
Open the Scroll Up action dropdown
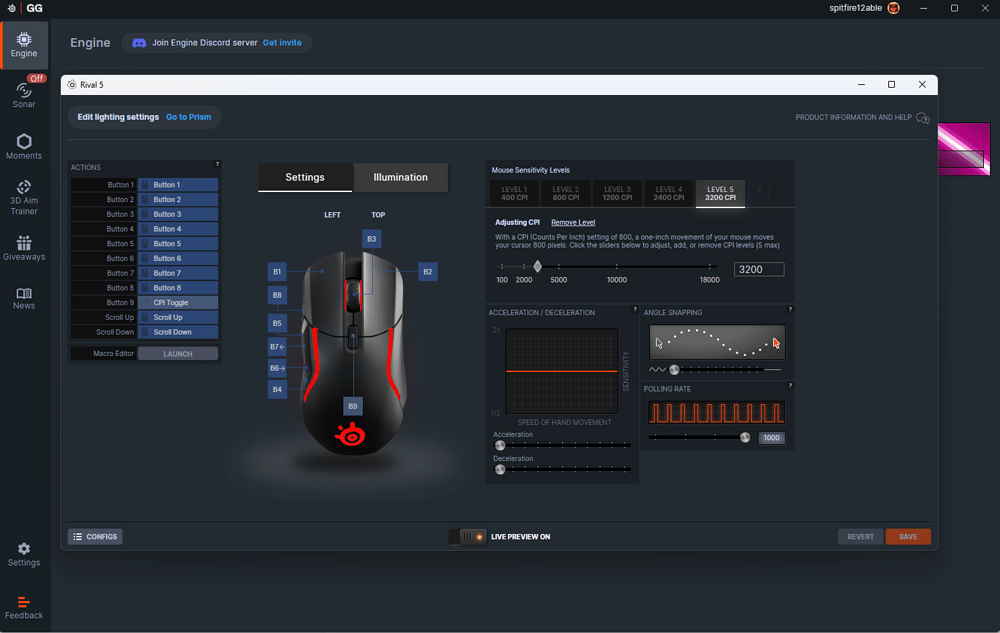tap(178, 317)
